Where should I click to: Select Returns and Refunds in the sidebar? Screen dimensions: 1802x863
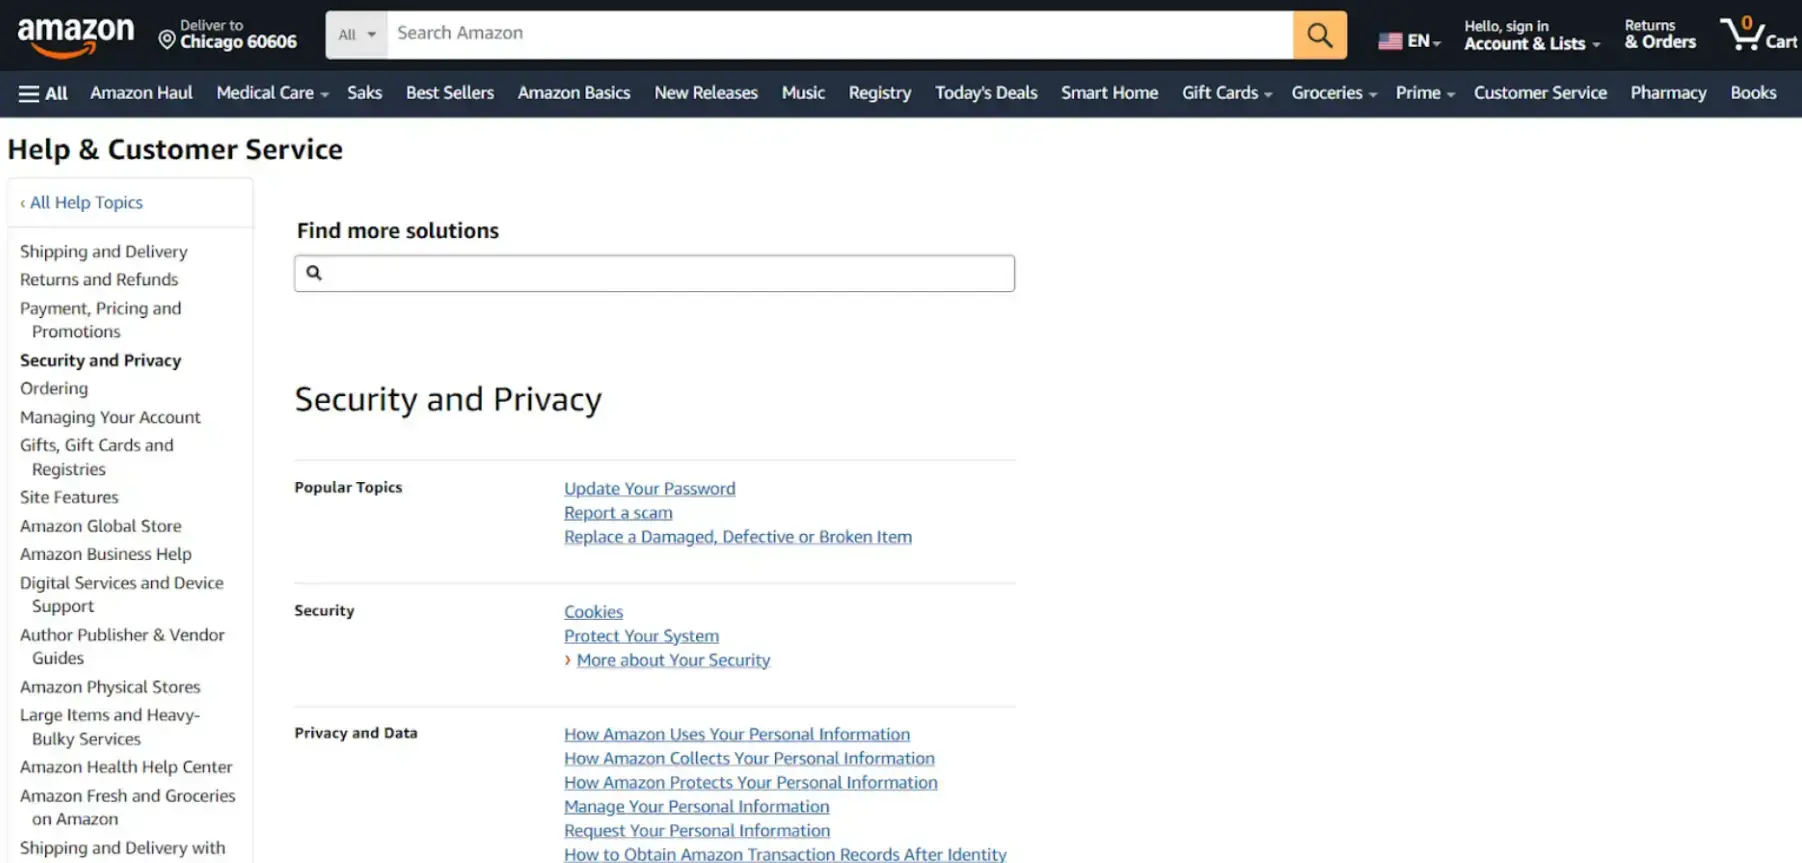point(98,279)
